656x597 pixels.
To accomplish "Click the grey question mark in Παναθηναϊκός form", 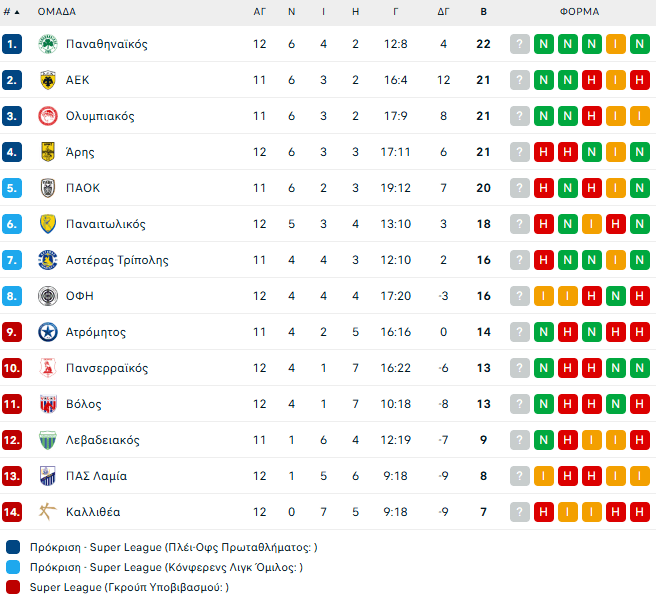I will tap(519, 44).
